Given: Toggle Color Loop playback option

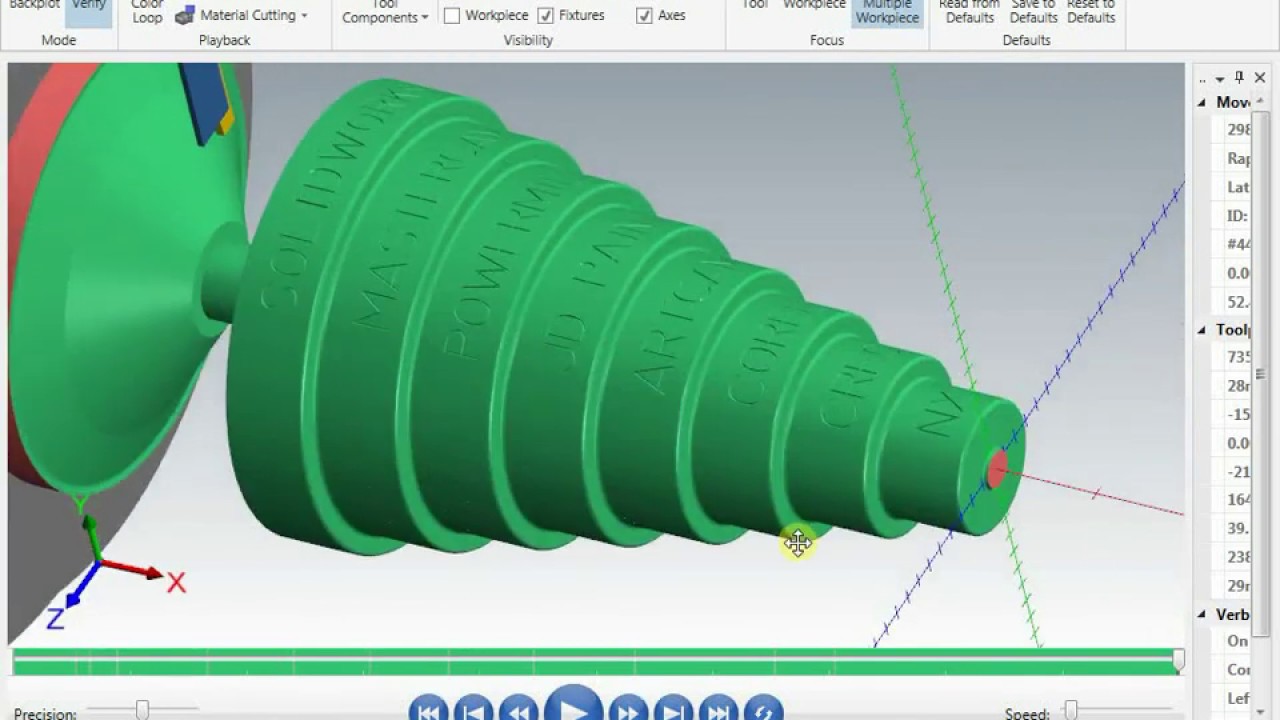Looking at the screenshot, I should pyautogui.click(x=147, y=12).
